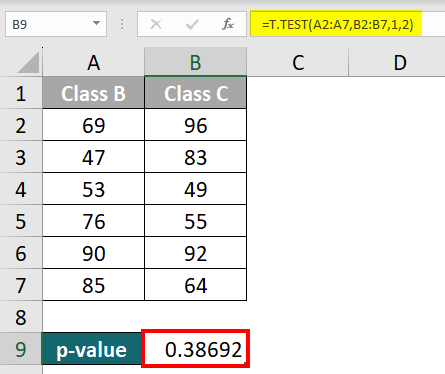The height and width of the screenshot is (374, 445).
Task: Select row 7 header
Action: click(x=21, y=285)
